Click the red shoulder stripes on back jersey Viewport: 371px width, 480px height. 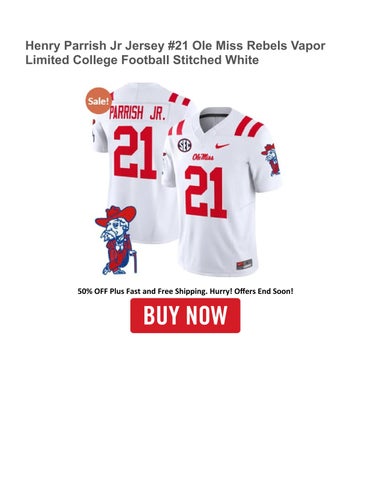179,99
